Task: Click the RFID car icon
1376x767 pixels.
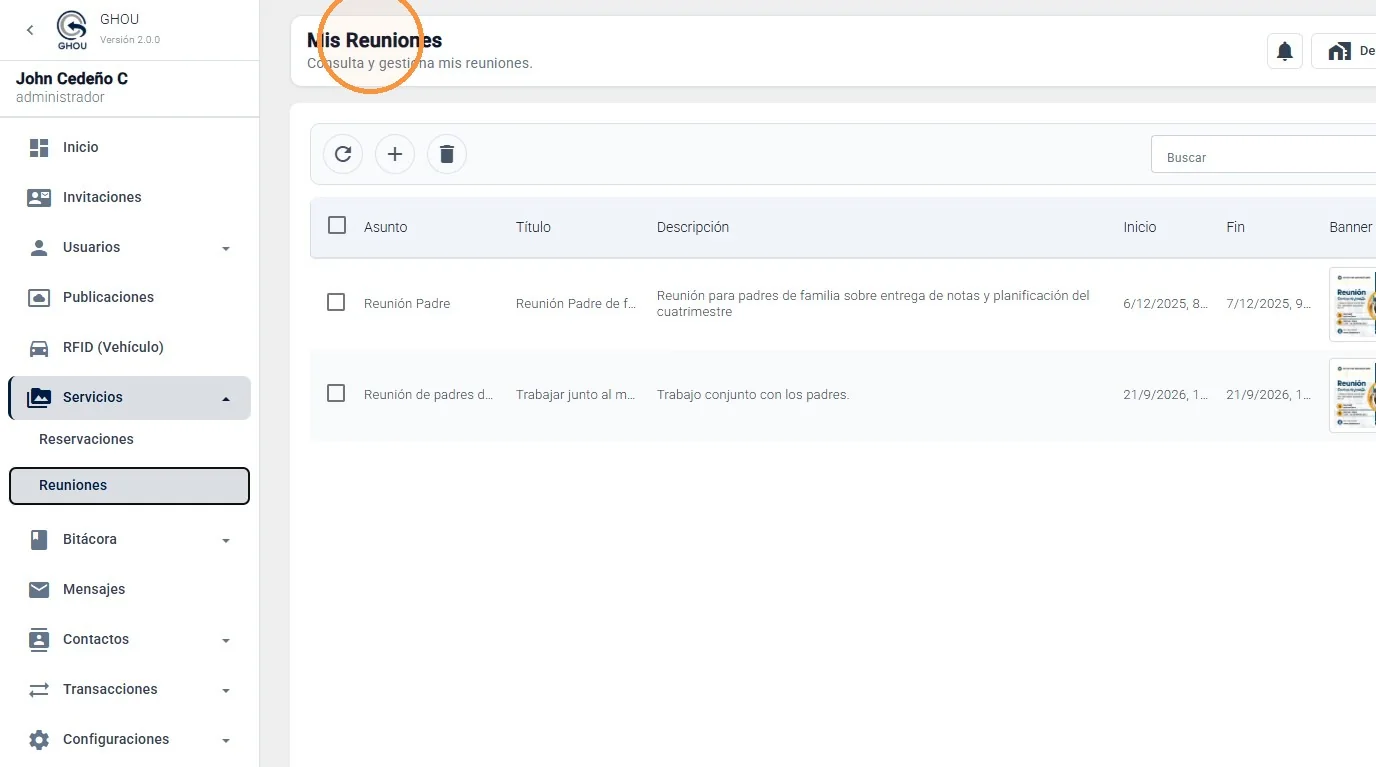Action: pos(39,347)
